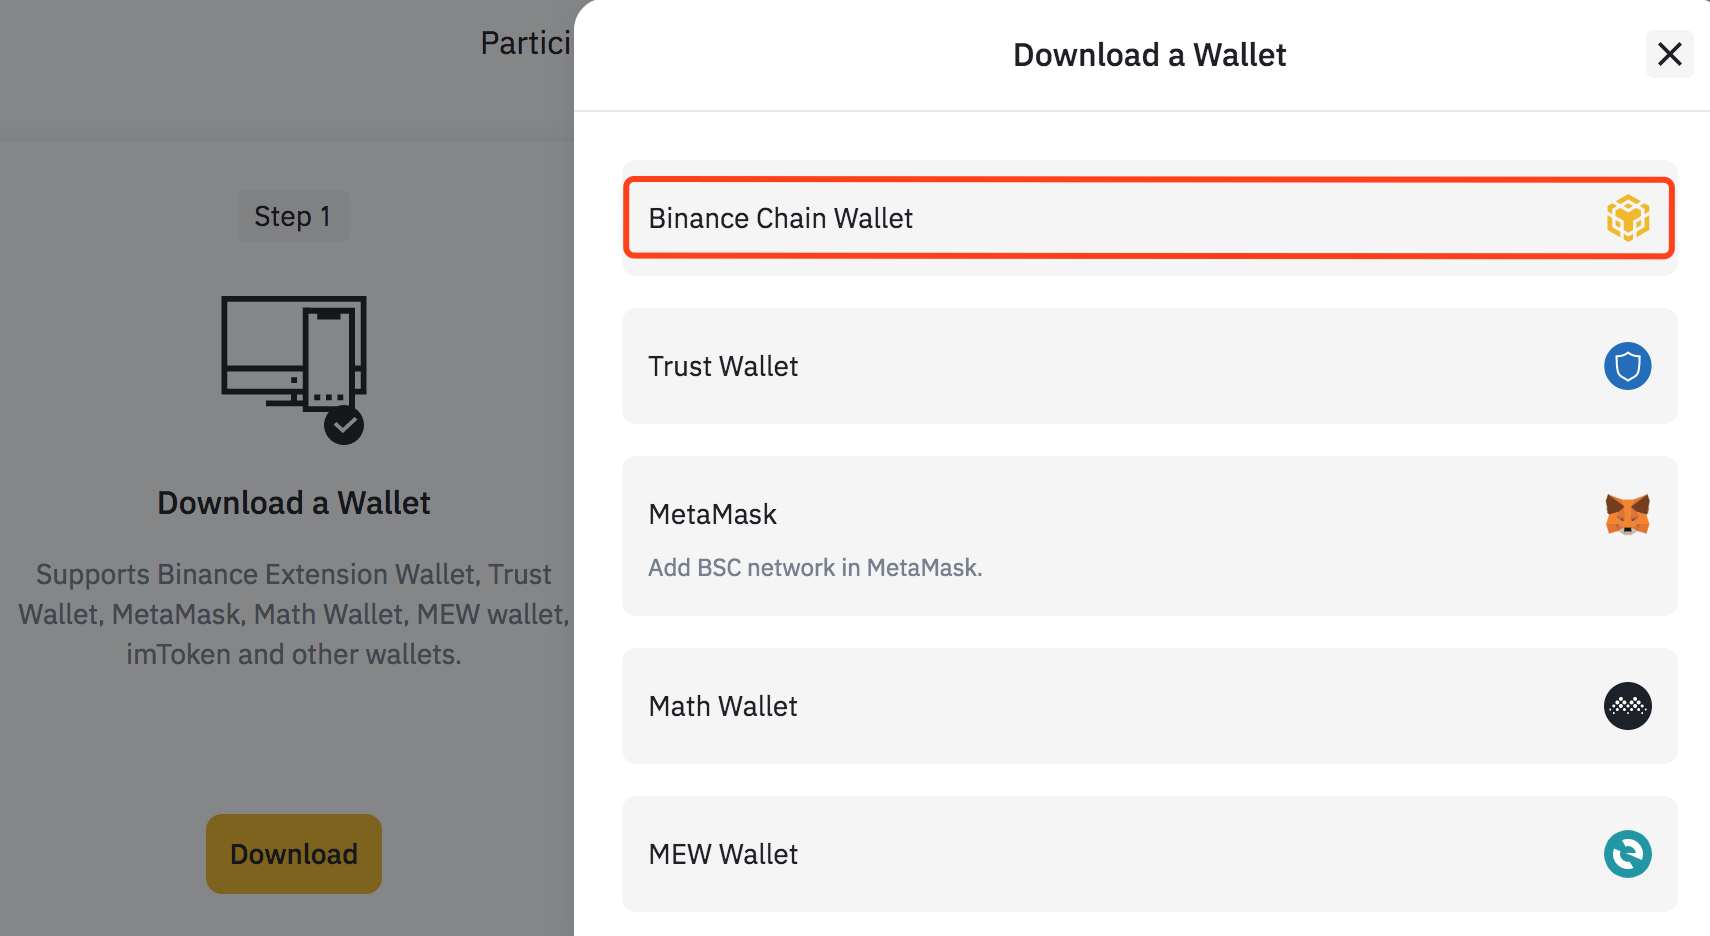This screenshot has height=936, width=1710.
Task: Close the Download a Wallet dialog
Action: tap(1670, 54)
